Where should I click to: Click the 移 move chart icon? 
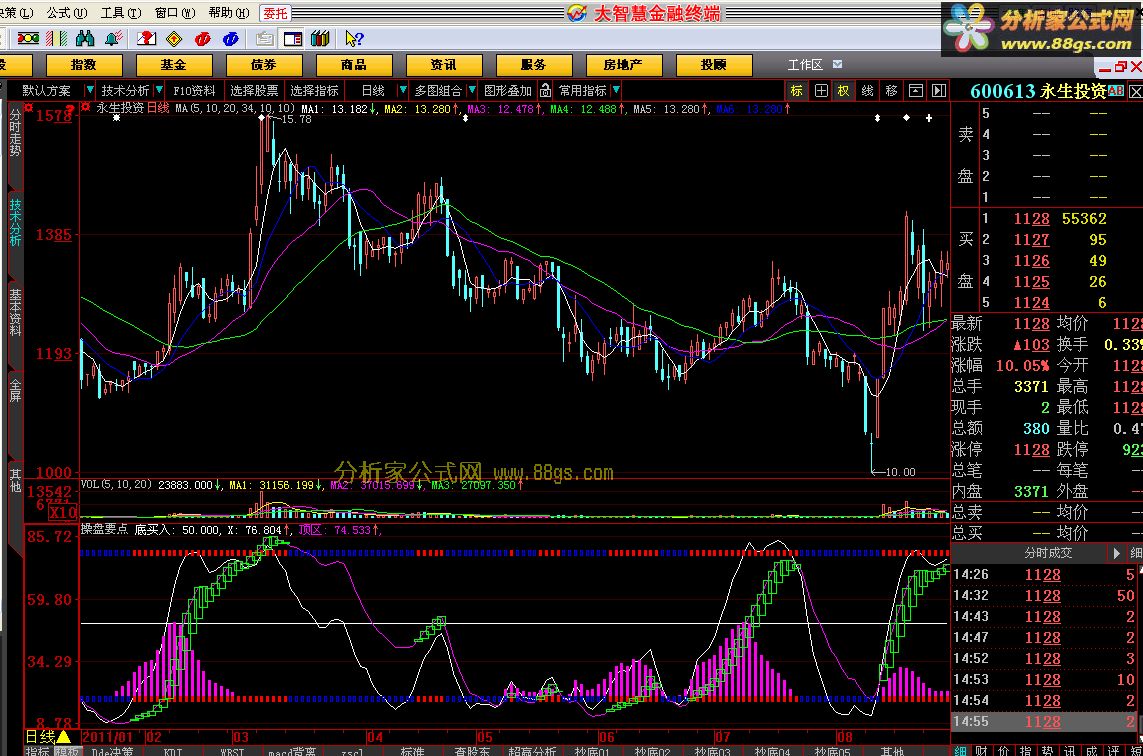[x=892, y=90]
